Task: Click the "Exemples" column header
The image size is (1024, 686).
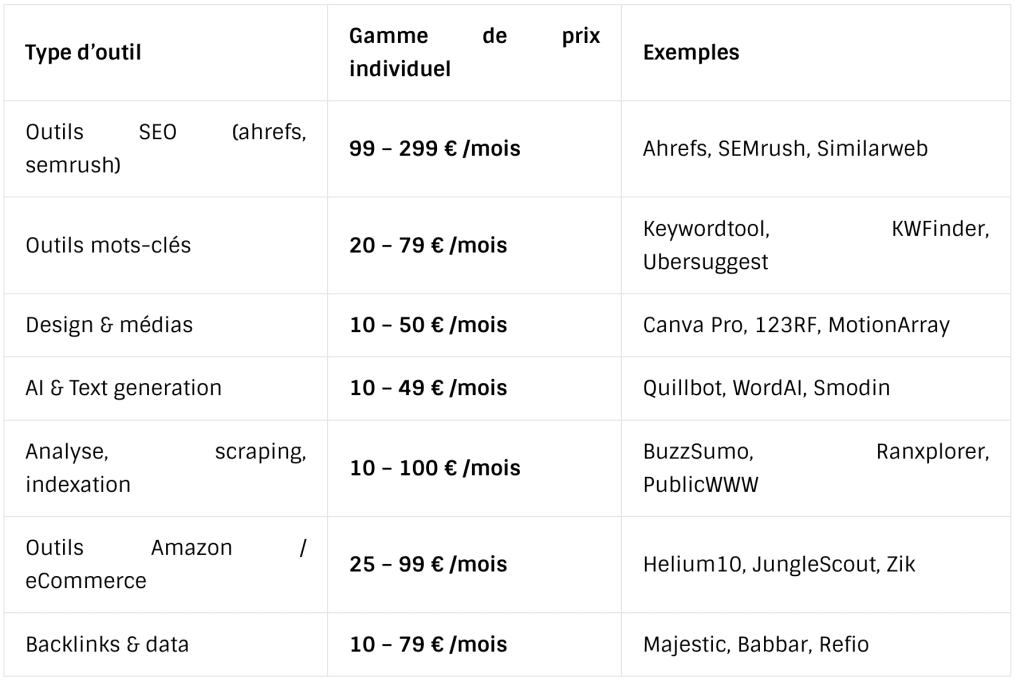Action: pyautogui.click(x=691, y=52)
